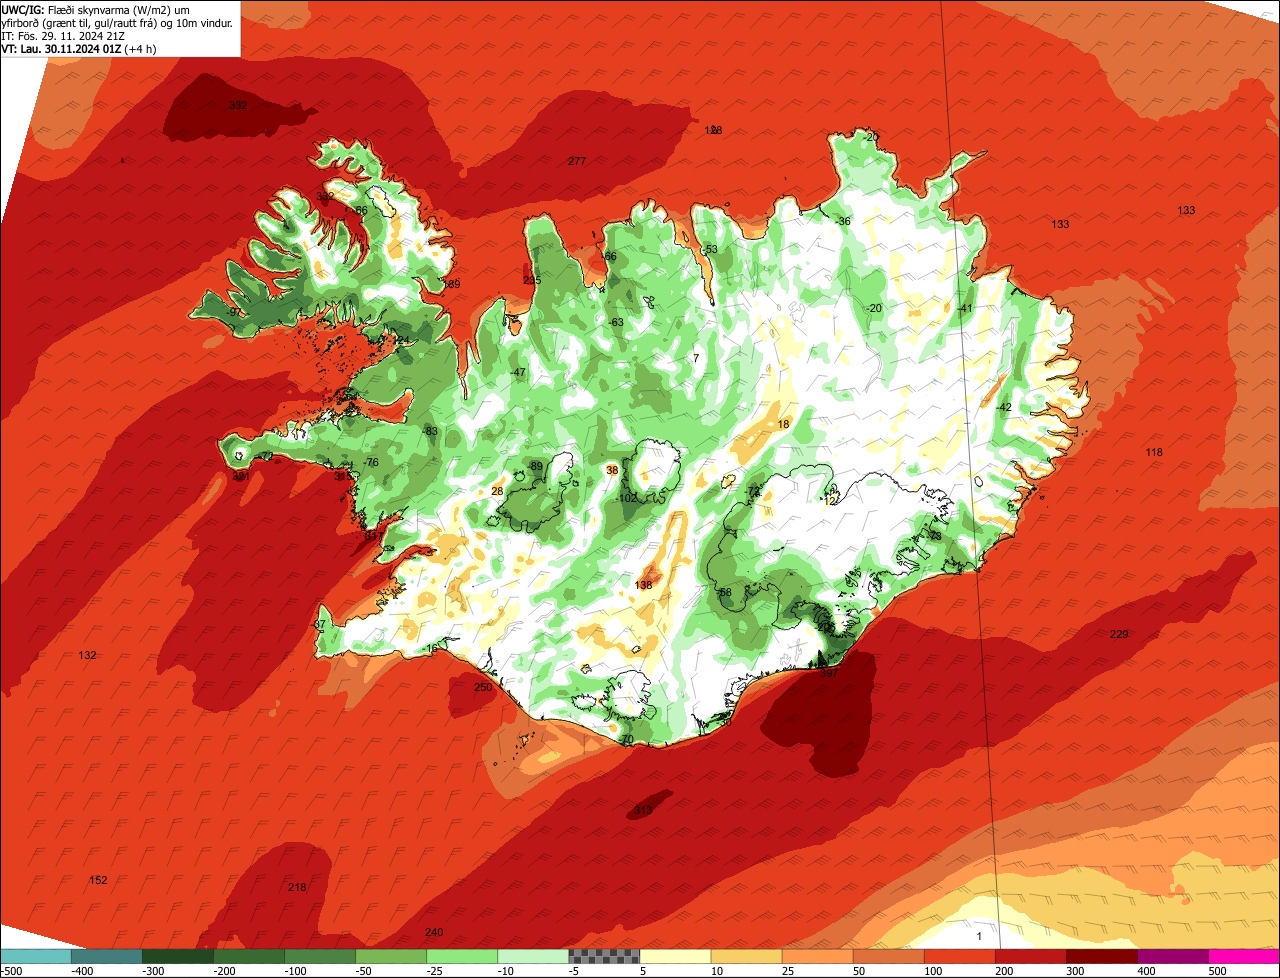Click the 118 value east of Iceland
This screenshot has width=1280, height=978.
tap(1154, 452)
